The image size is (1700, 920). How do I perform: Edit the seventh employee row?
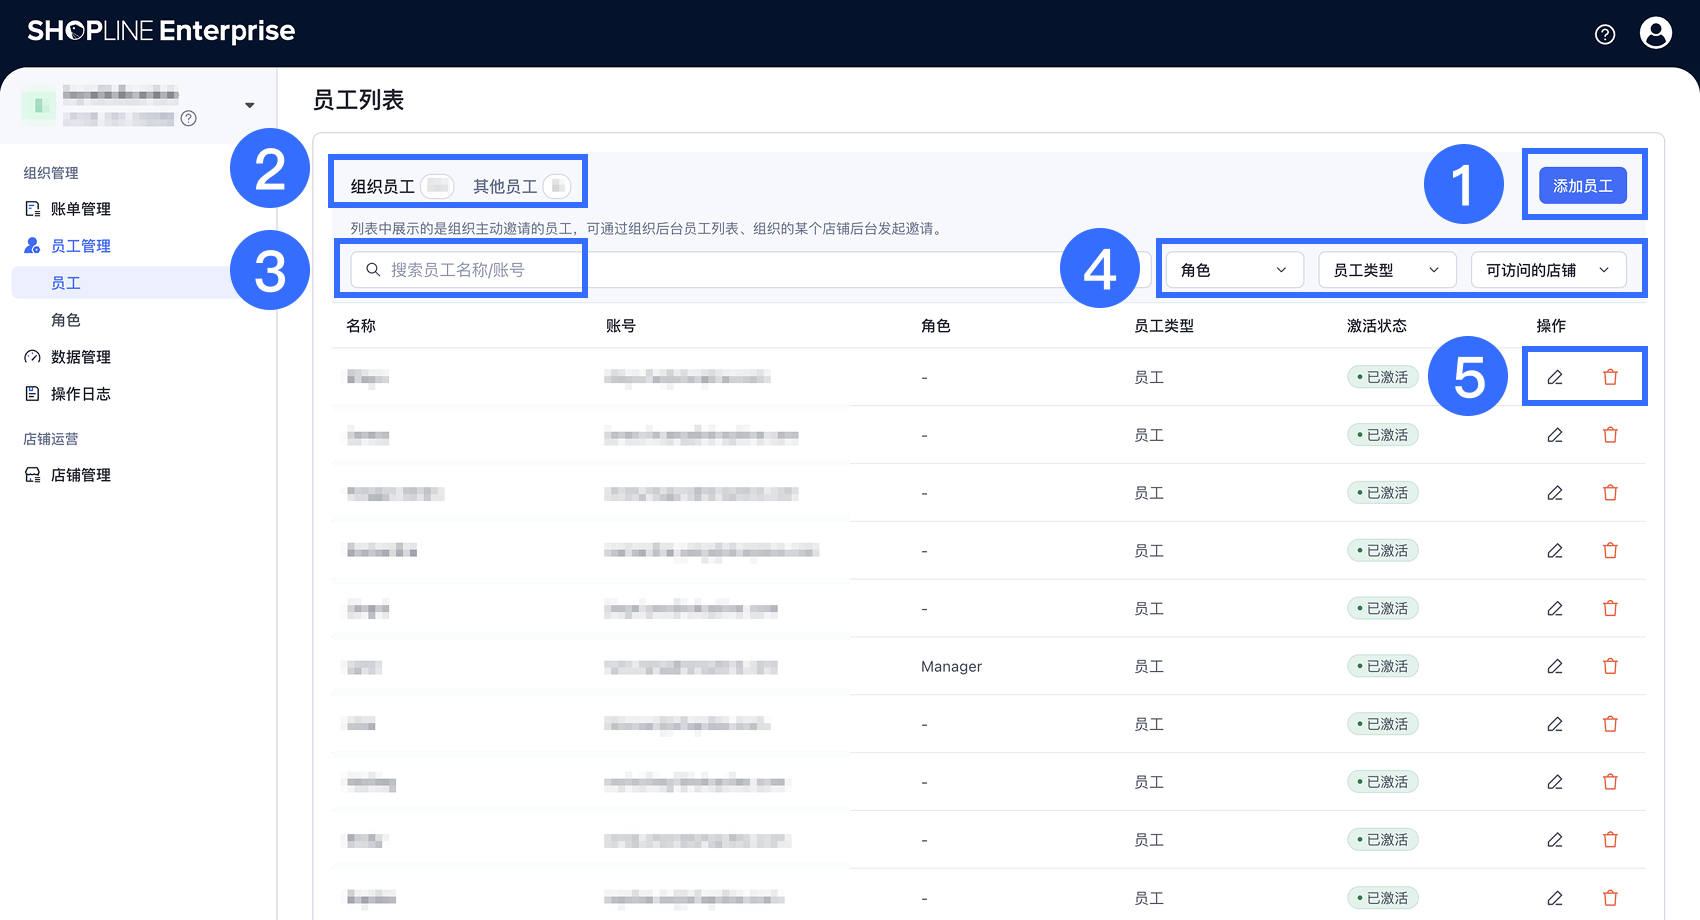point(1555,724)
